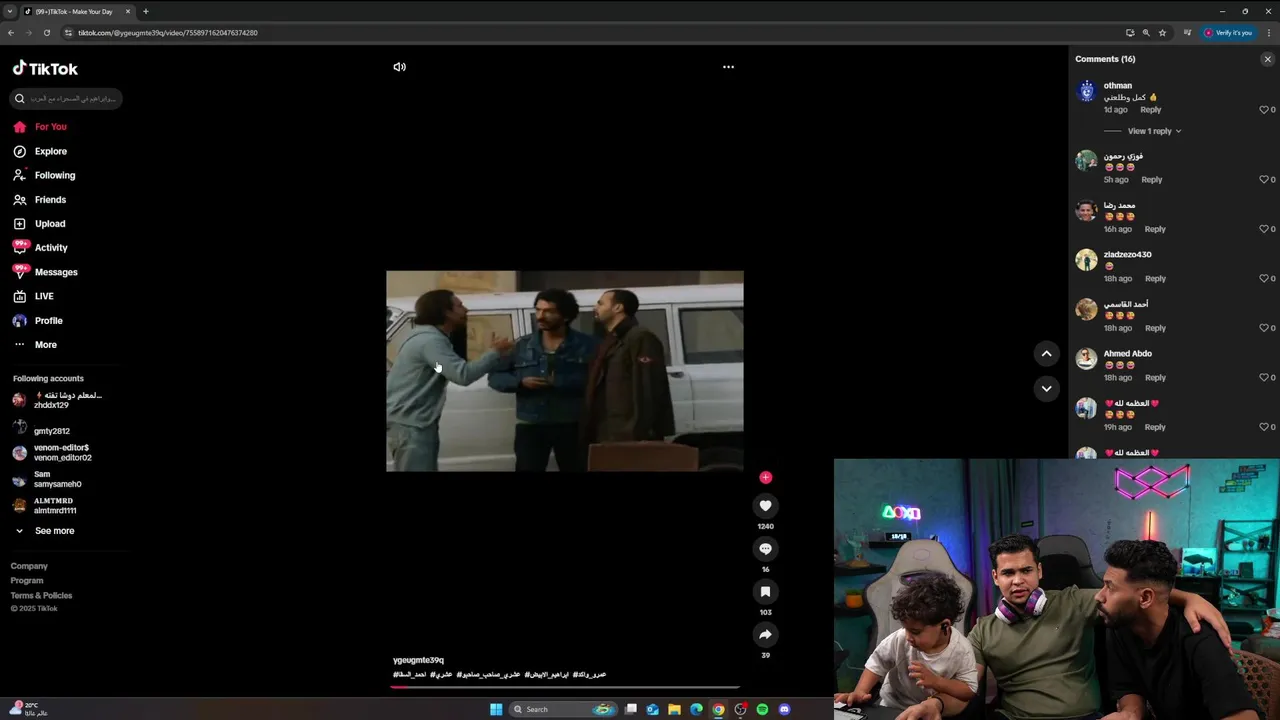Open the Program footer link
The width and height of the screenshot is (1280, 720).
27,581
